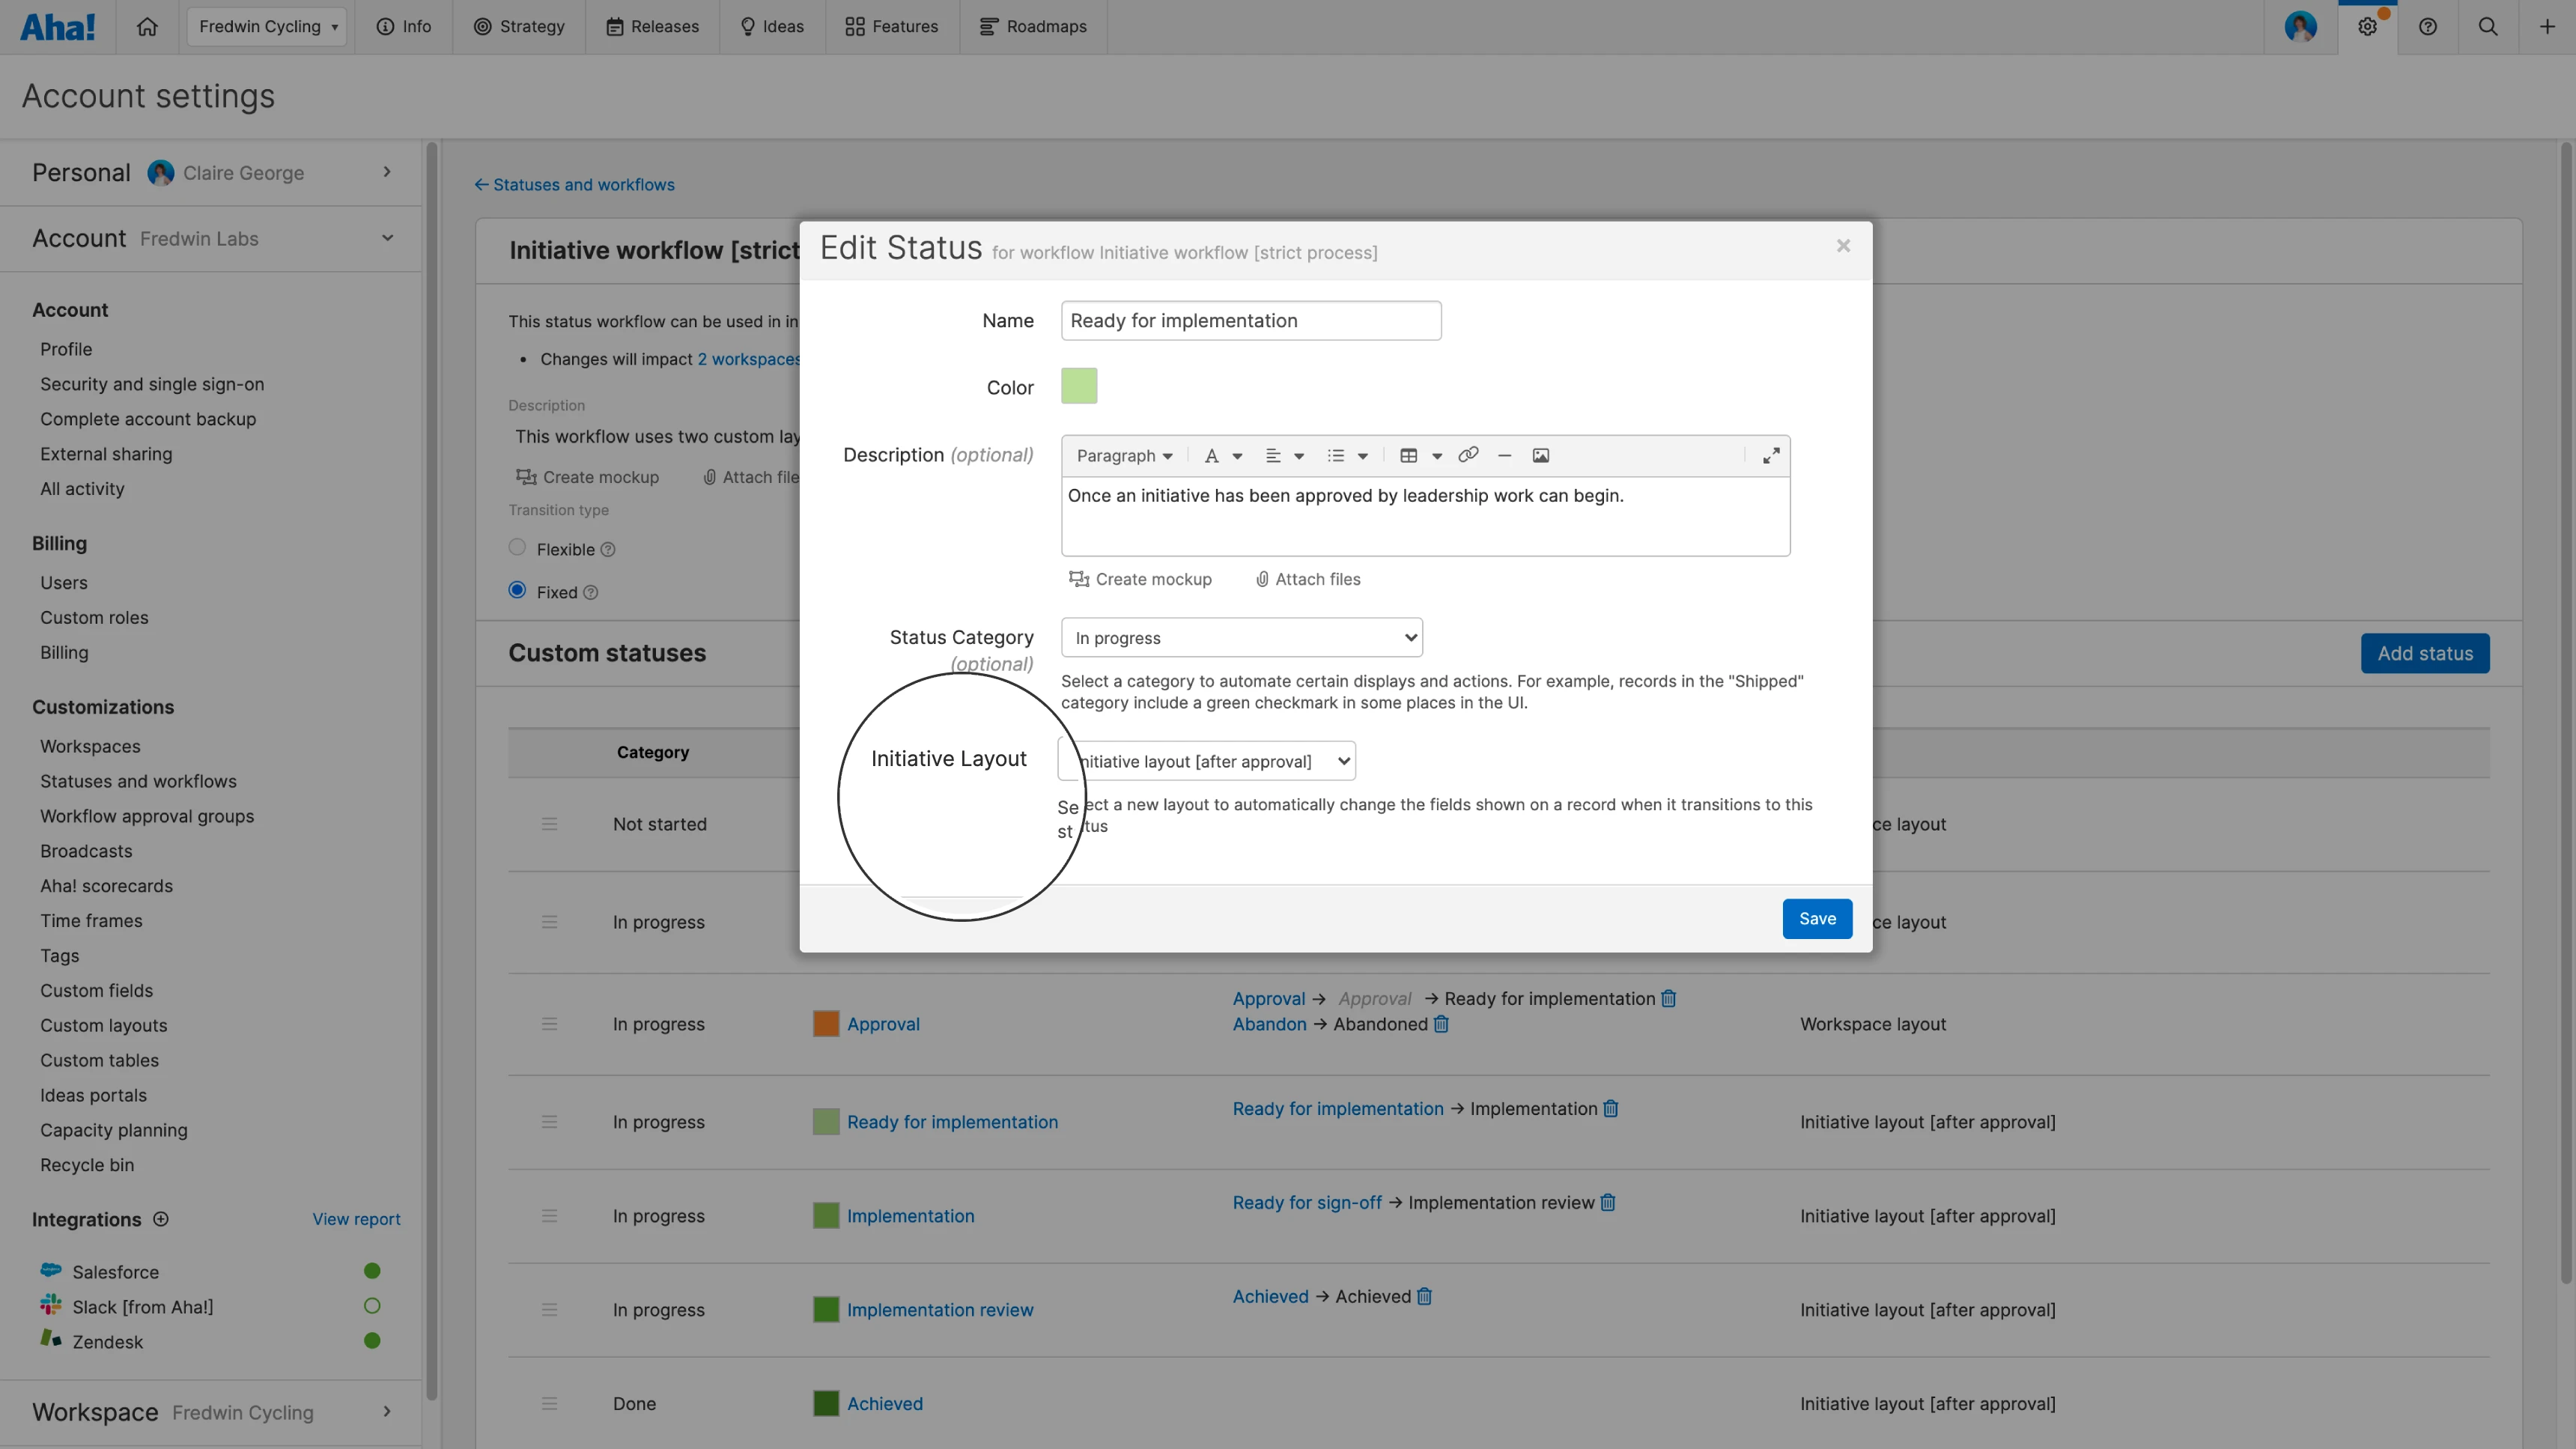Image resolution: width=2576 pixels, height=1449 pixels.
Task: Insert horizontal rule in description
Action: [x=1504, y=455]
